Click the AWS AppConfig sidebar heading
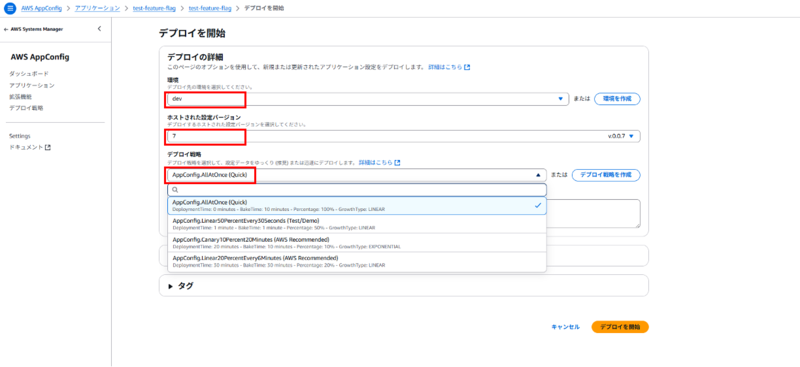 [40, 57]
